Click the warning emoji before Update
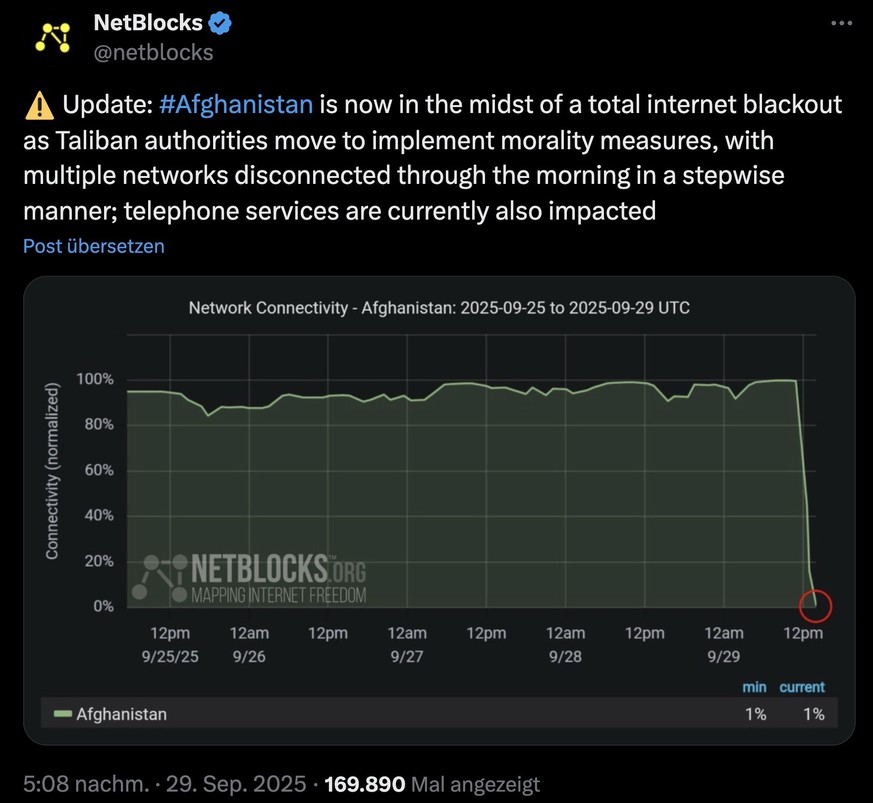This screenshot has height=803, width=873. (38, 105)
